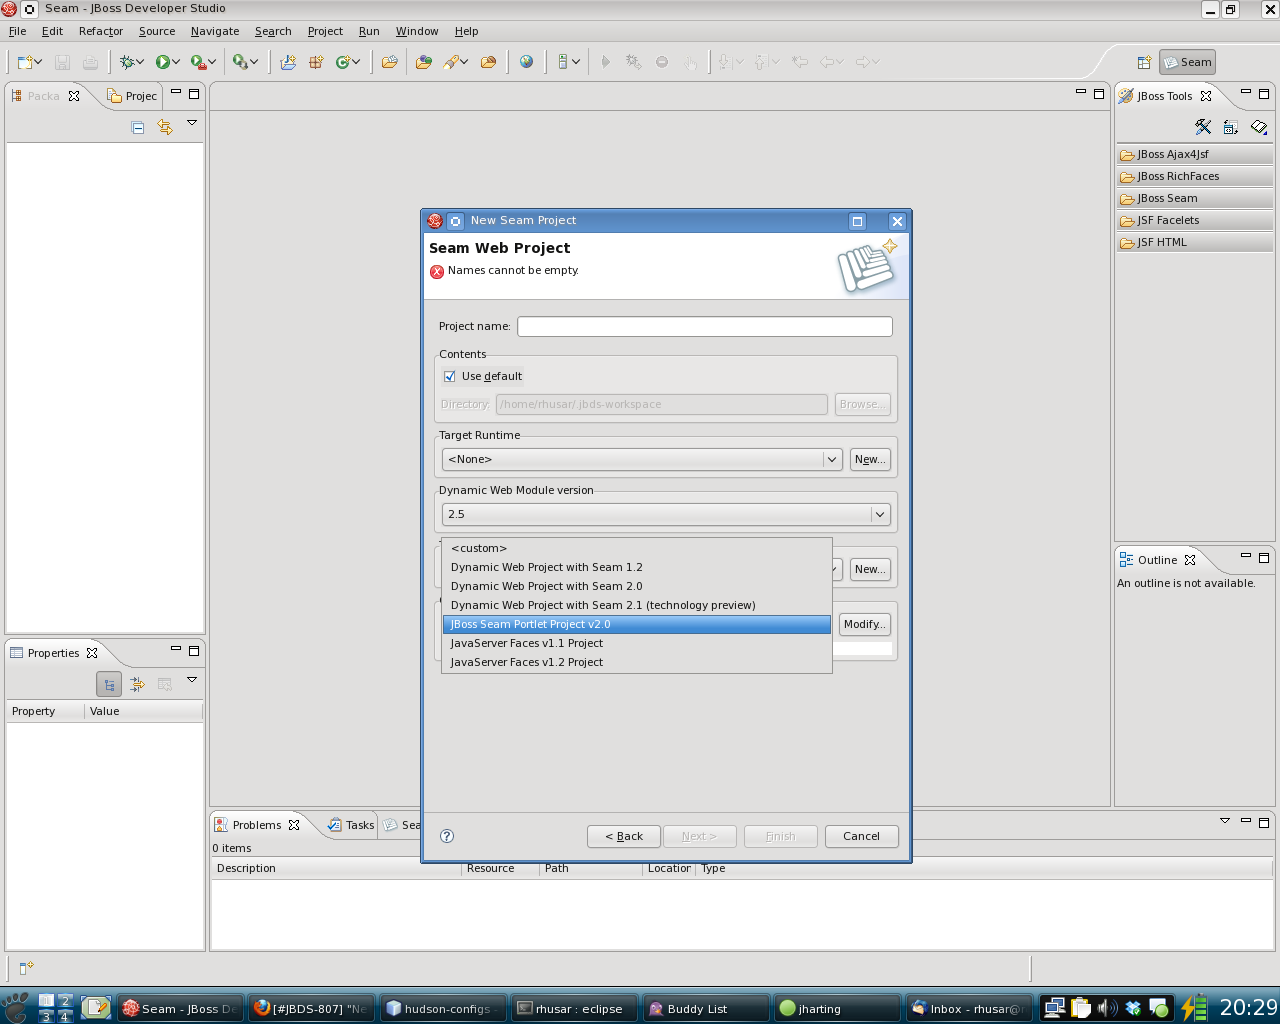Viewport: 1280px width, 1024px height.
Task: Click the green Run button icon
Action: [x=162, y=62]
